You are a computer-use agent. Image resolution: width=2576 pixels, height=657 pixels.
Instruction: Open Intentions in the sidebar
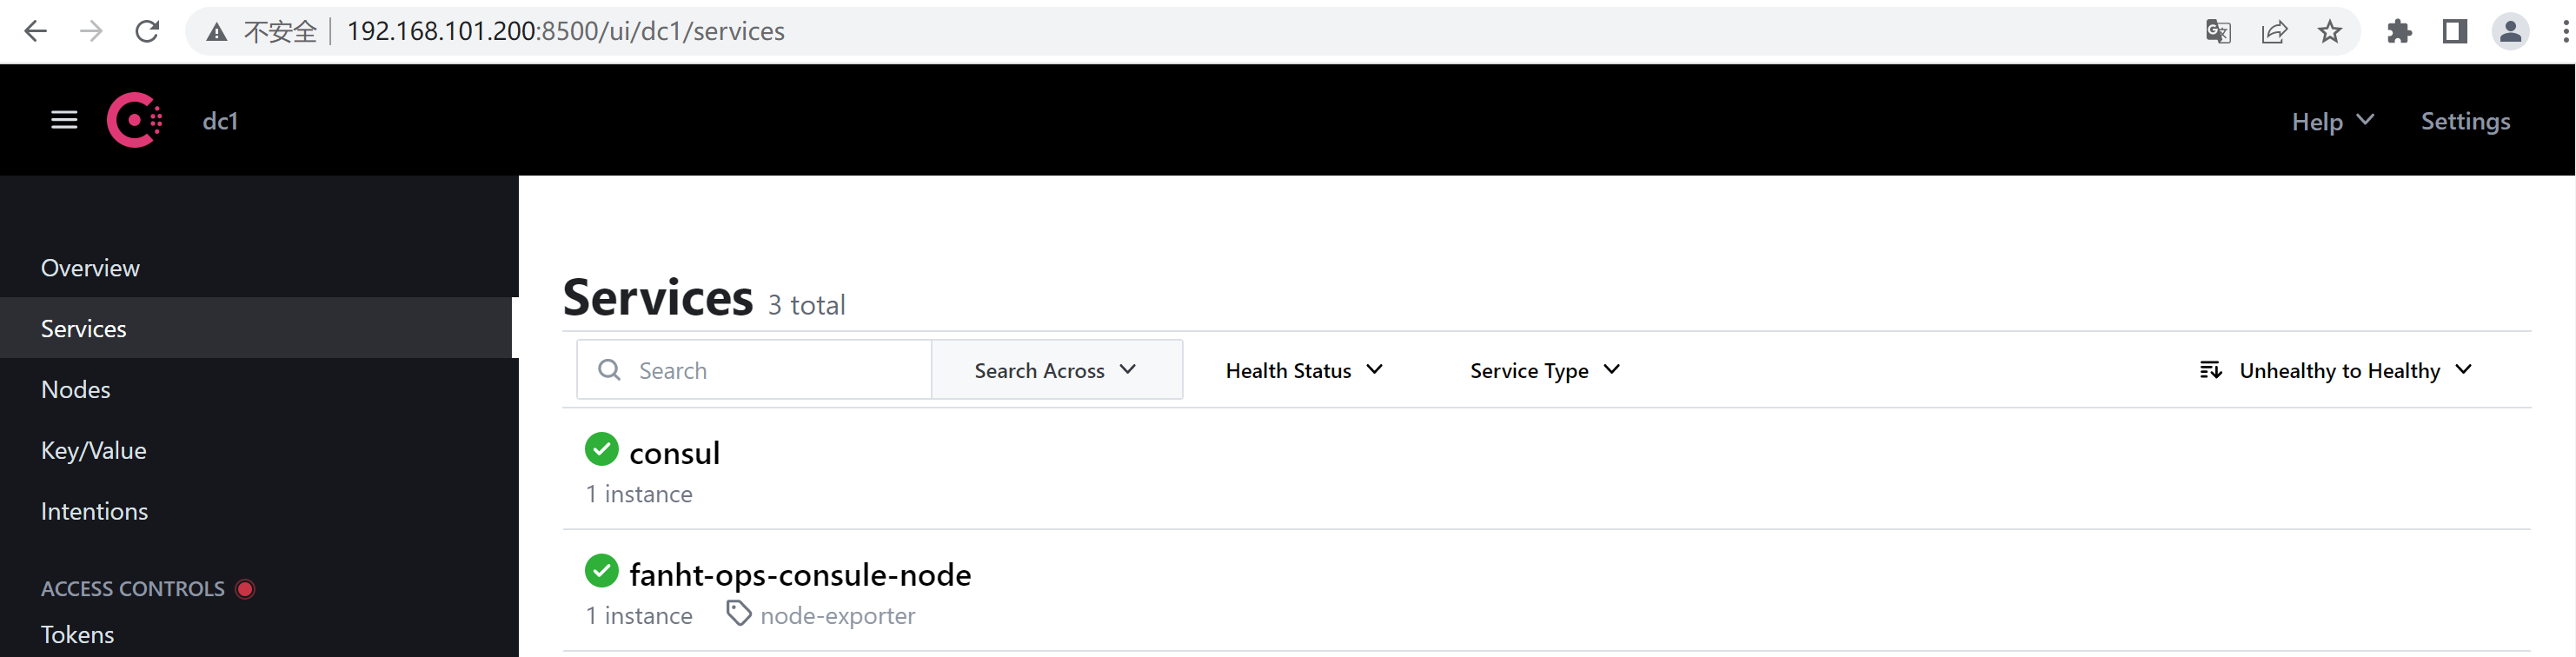[94, 511]
